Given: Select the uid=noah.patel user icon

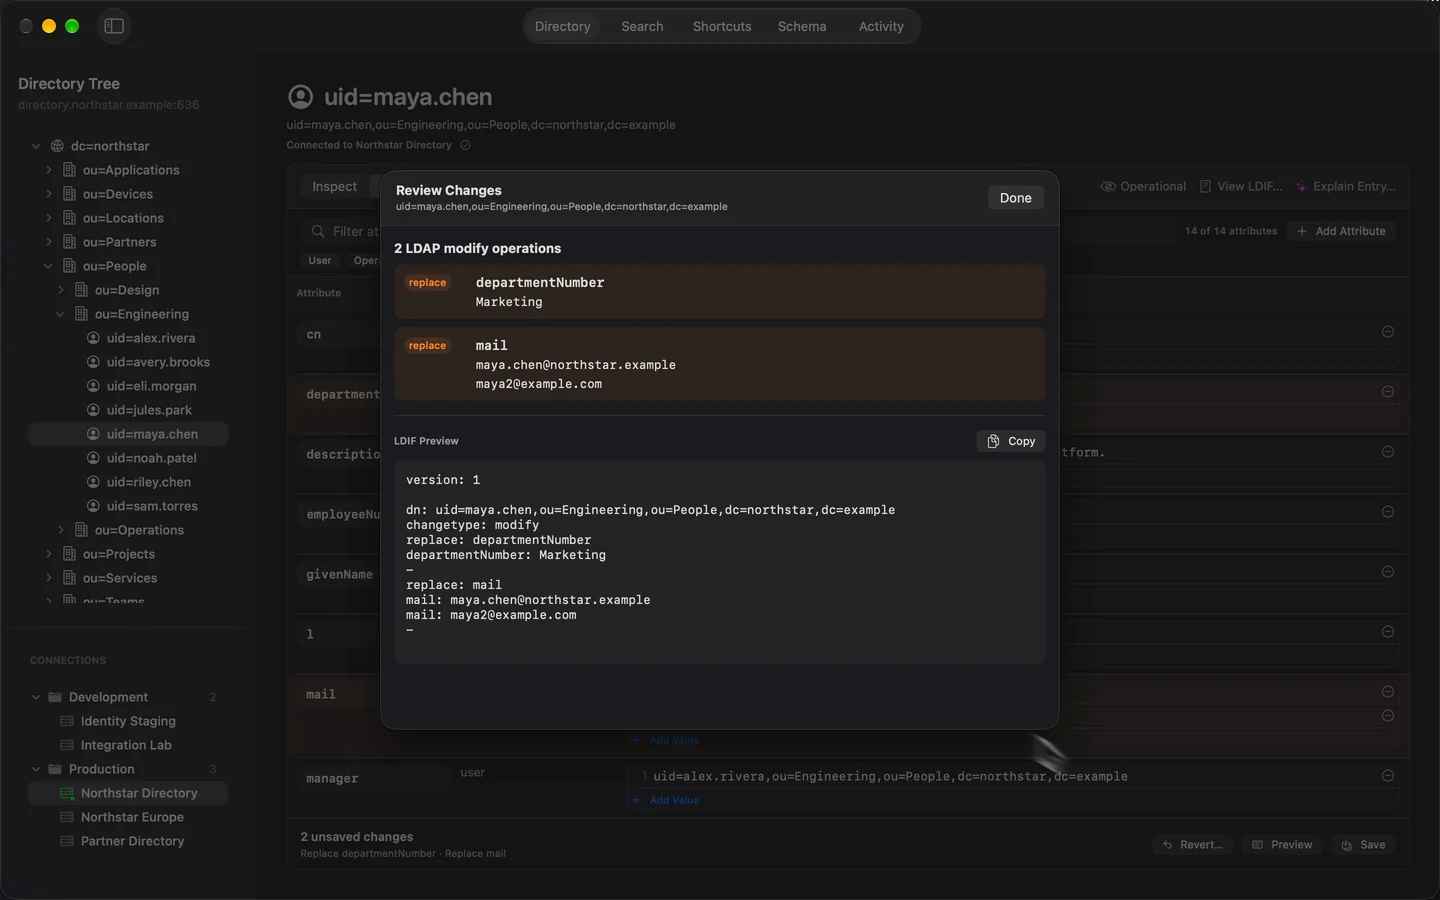Looking at the screenshot, I should point(93,458).
